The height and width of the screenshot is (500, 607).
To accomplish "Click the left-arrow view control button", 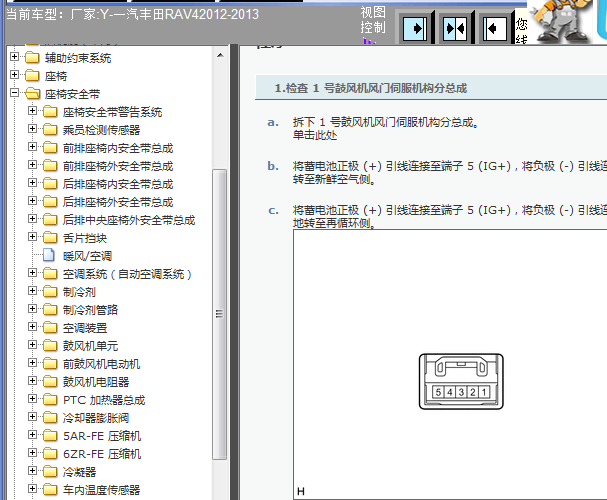I will point(495,28).
